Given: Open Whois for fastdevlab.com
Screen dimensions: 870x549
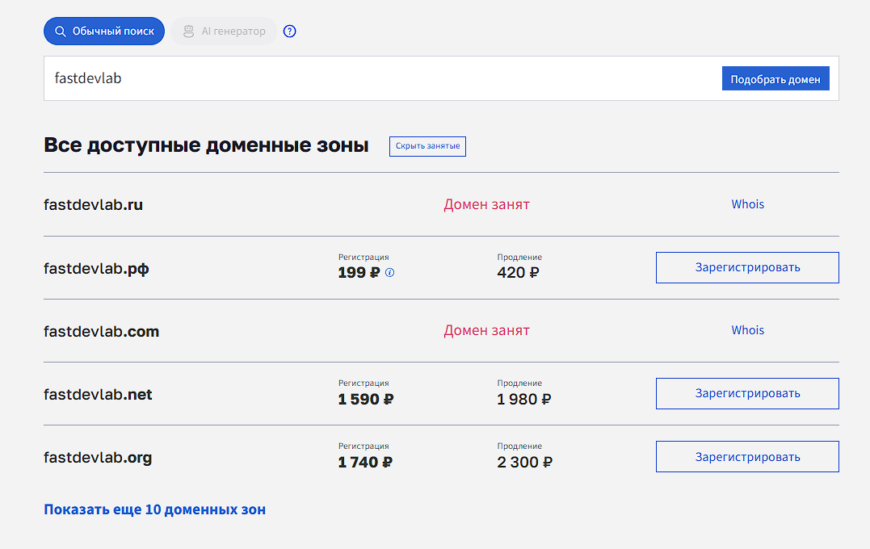Looking at the screenshot, I should point(747,330).
